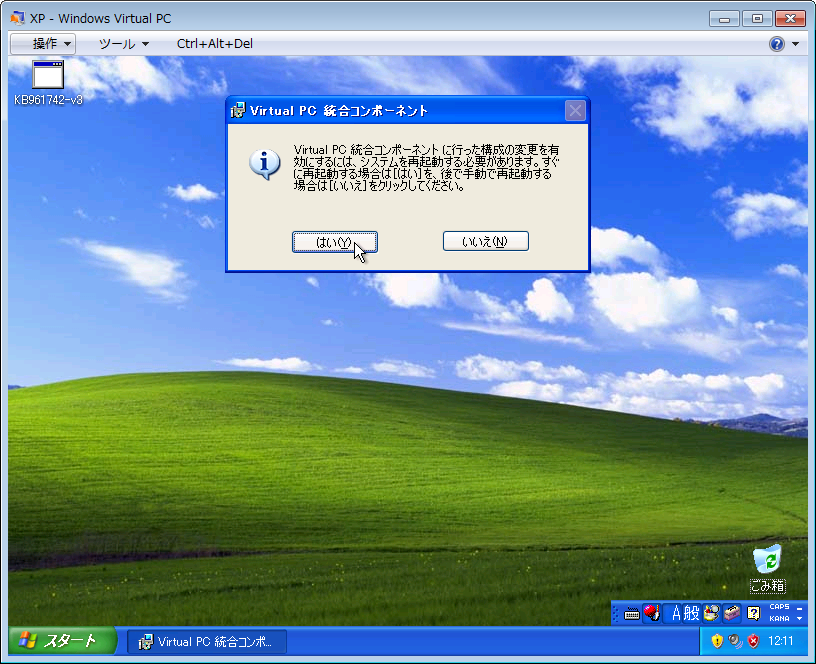Screen dimensions: 816x664
Task: Click the language bar help icon
Action: (x=754, y=614)
